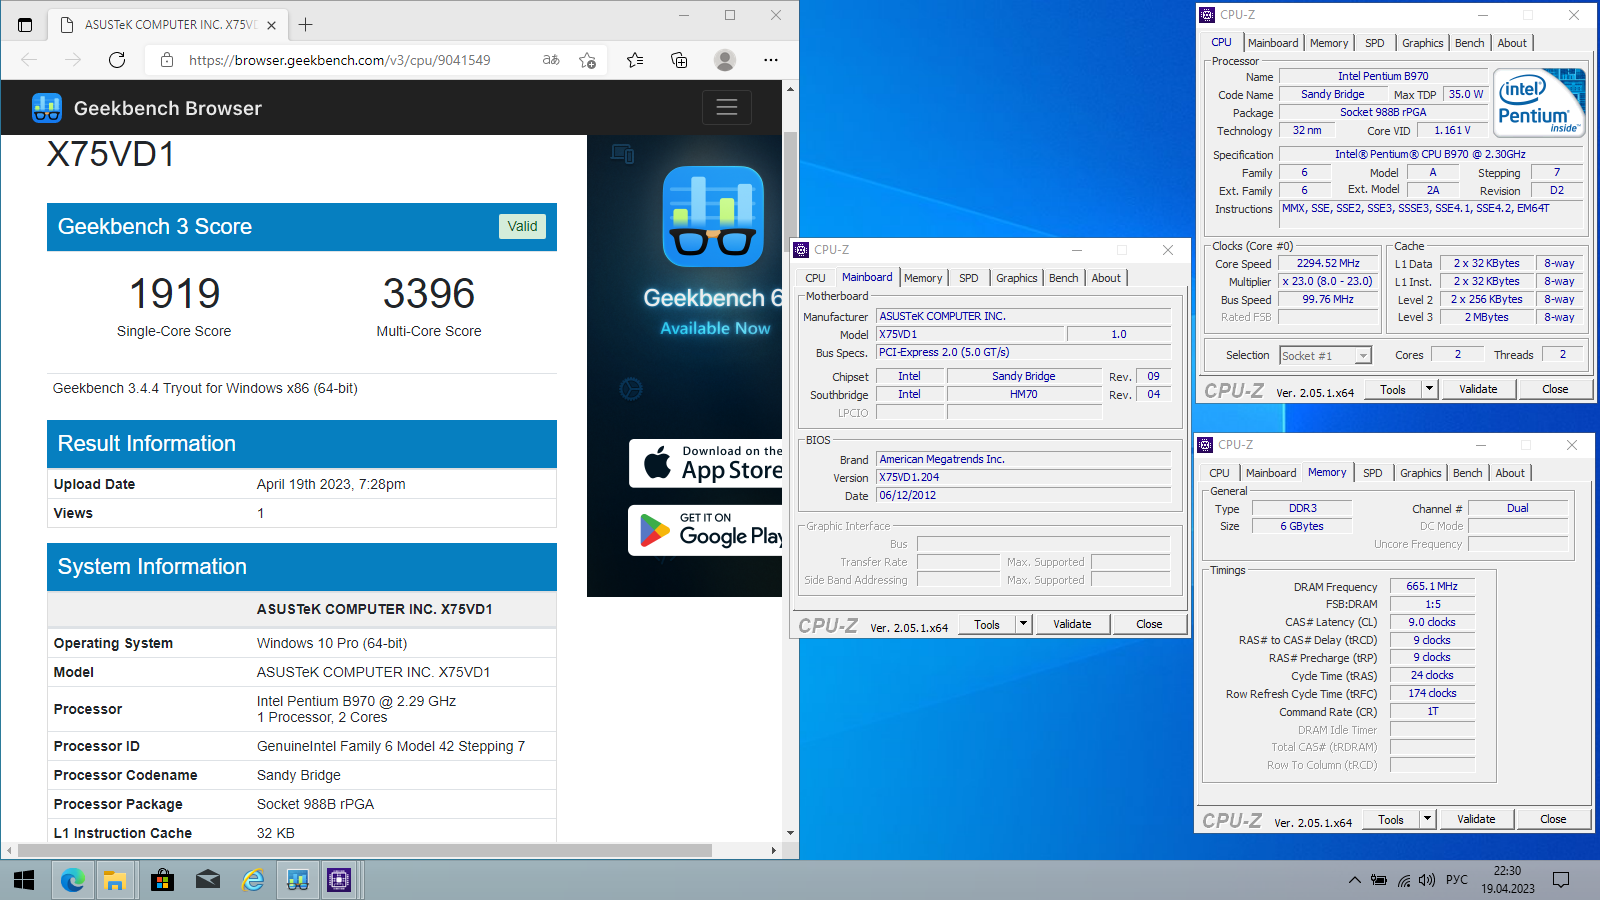Expand Tools dropdown arrow in Mainboard window

tap(1023, 624)
